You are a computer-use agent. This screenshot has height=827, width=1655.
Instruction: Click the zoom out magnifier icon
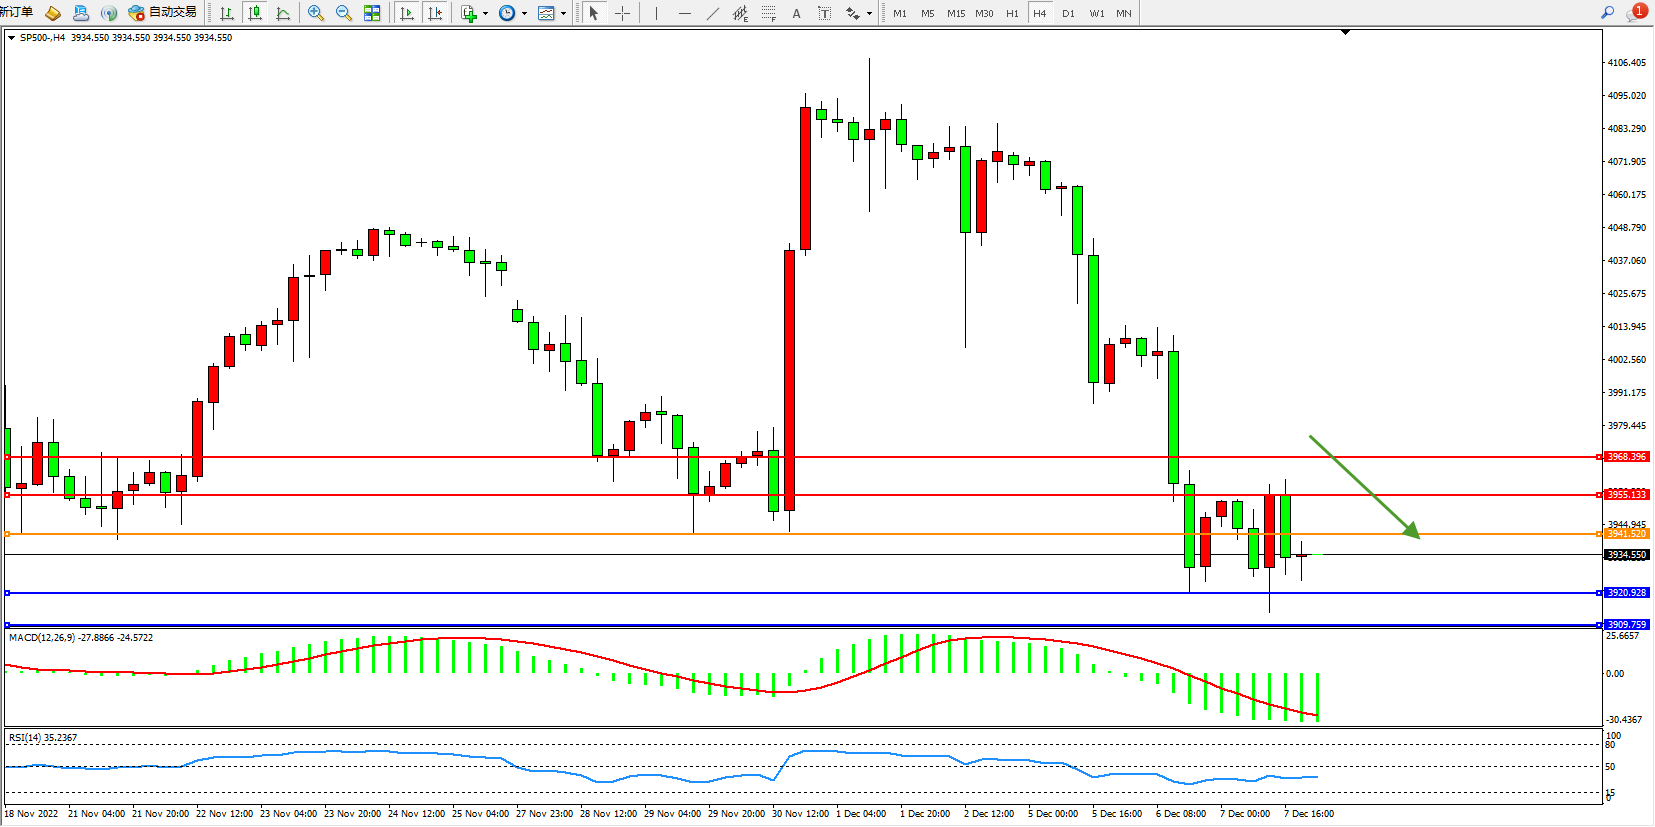coord(344,13)
